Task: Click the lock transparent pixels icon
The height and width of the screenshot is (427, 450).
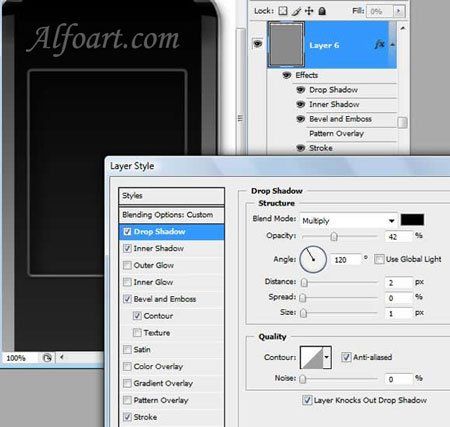Action: point(283,11)
